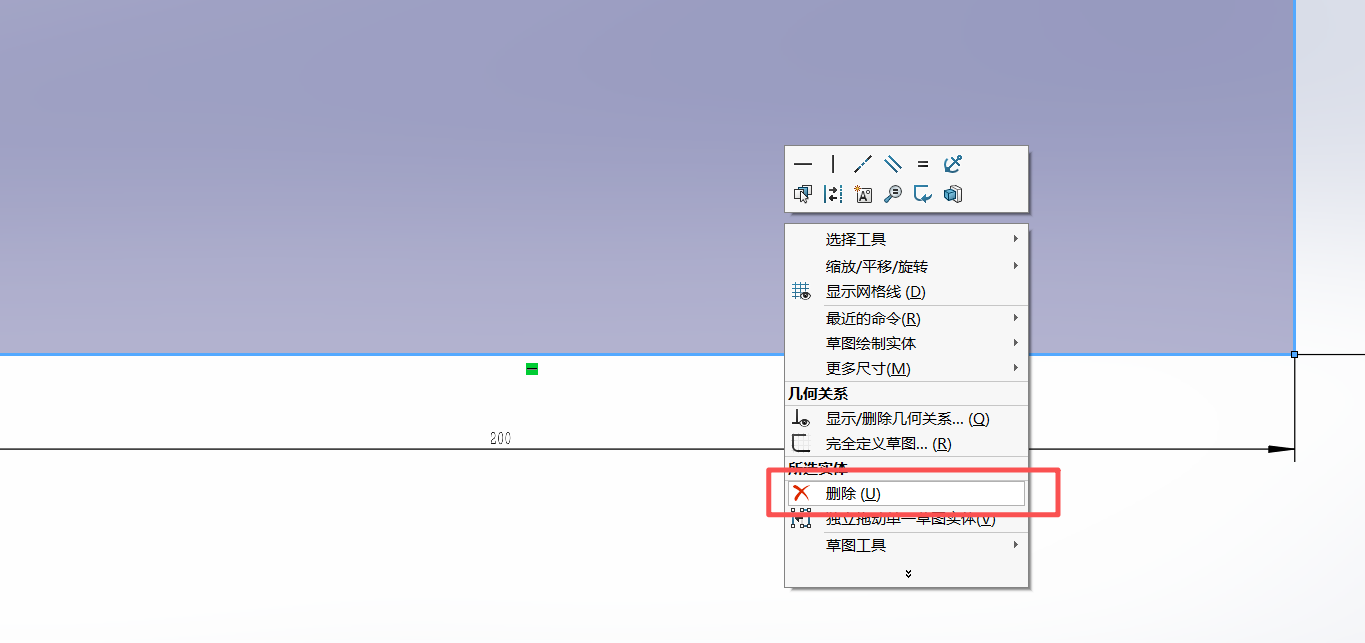Click 完全定义草图... (R)

point(888,444)
